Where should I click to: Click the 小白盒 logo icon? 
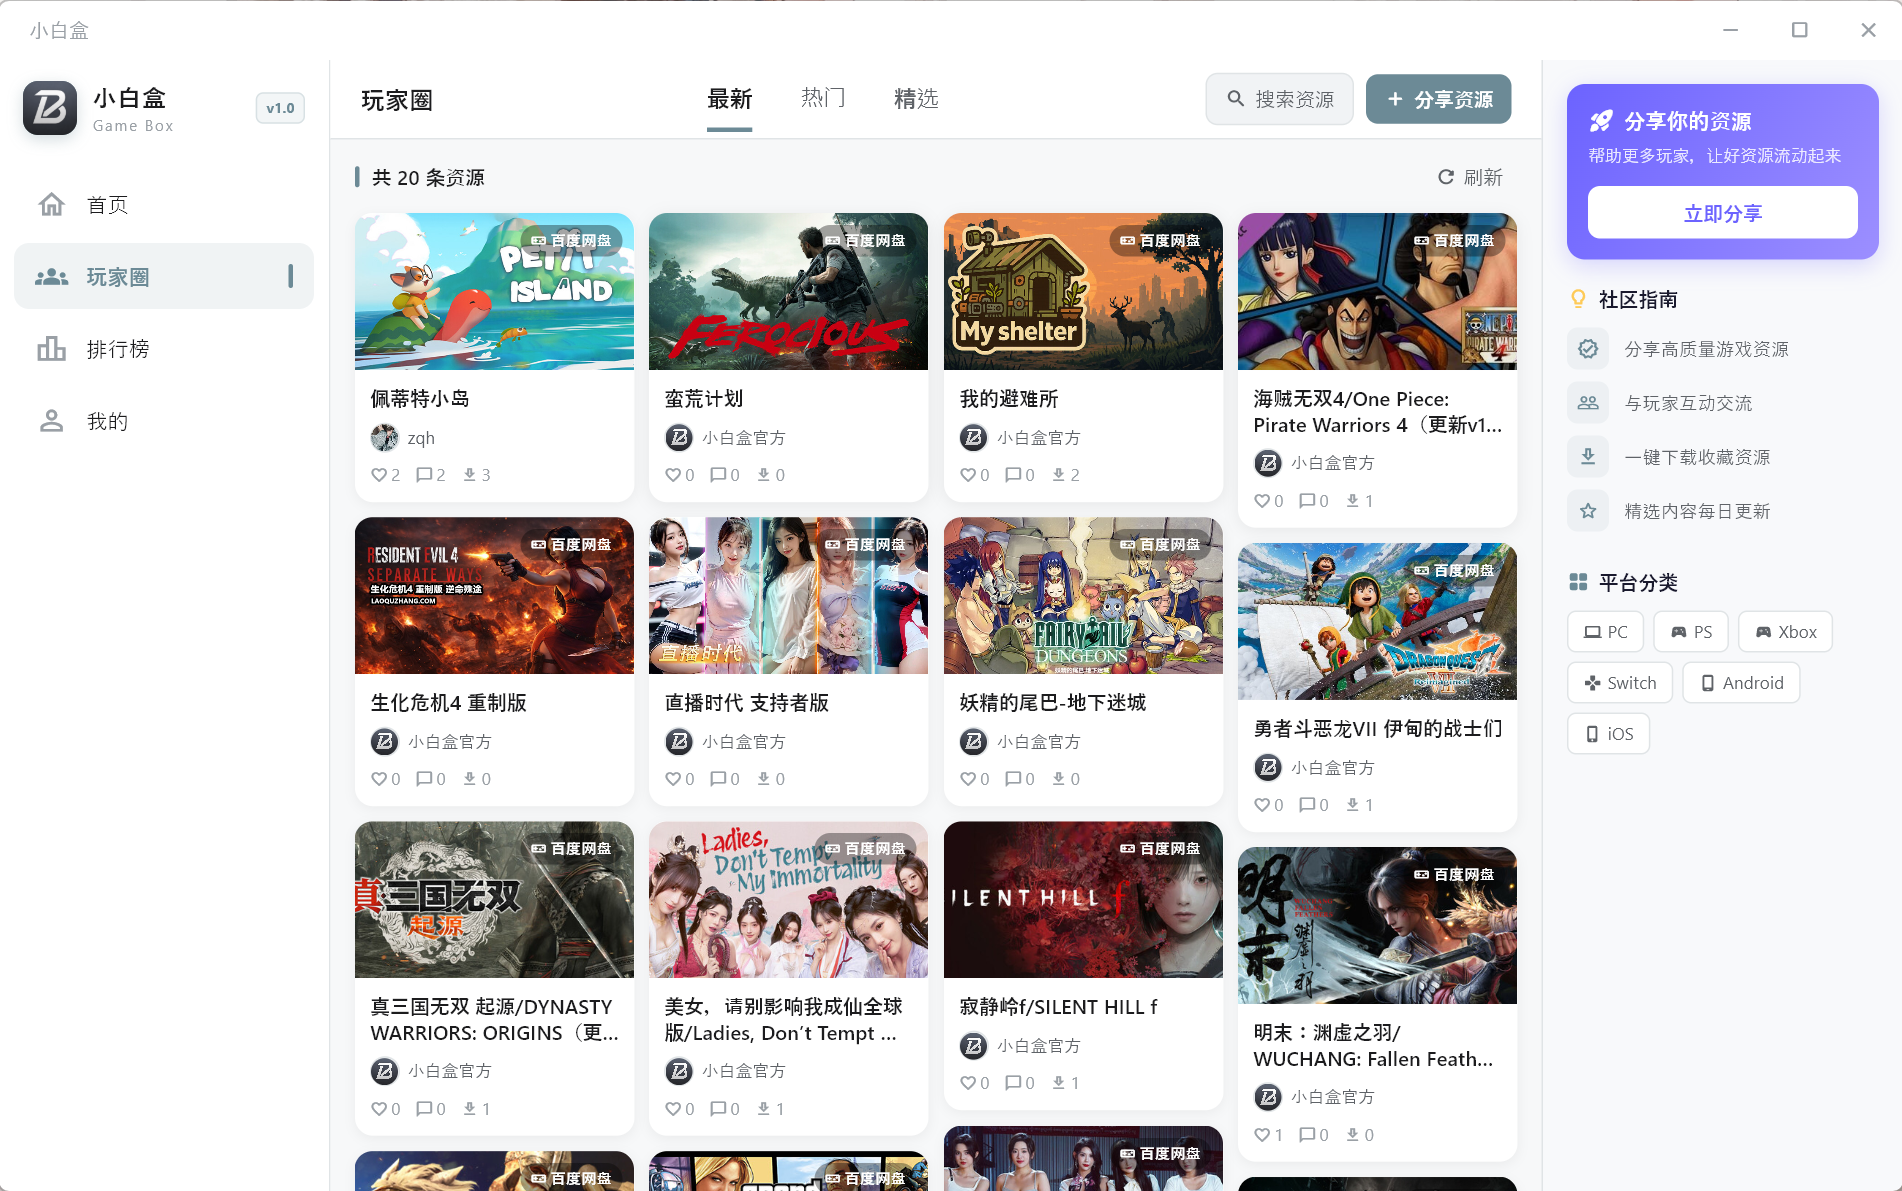pos(48,108)
